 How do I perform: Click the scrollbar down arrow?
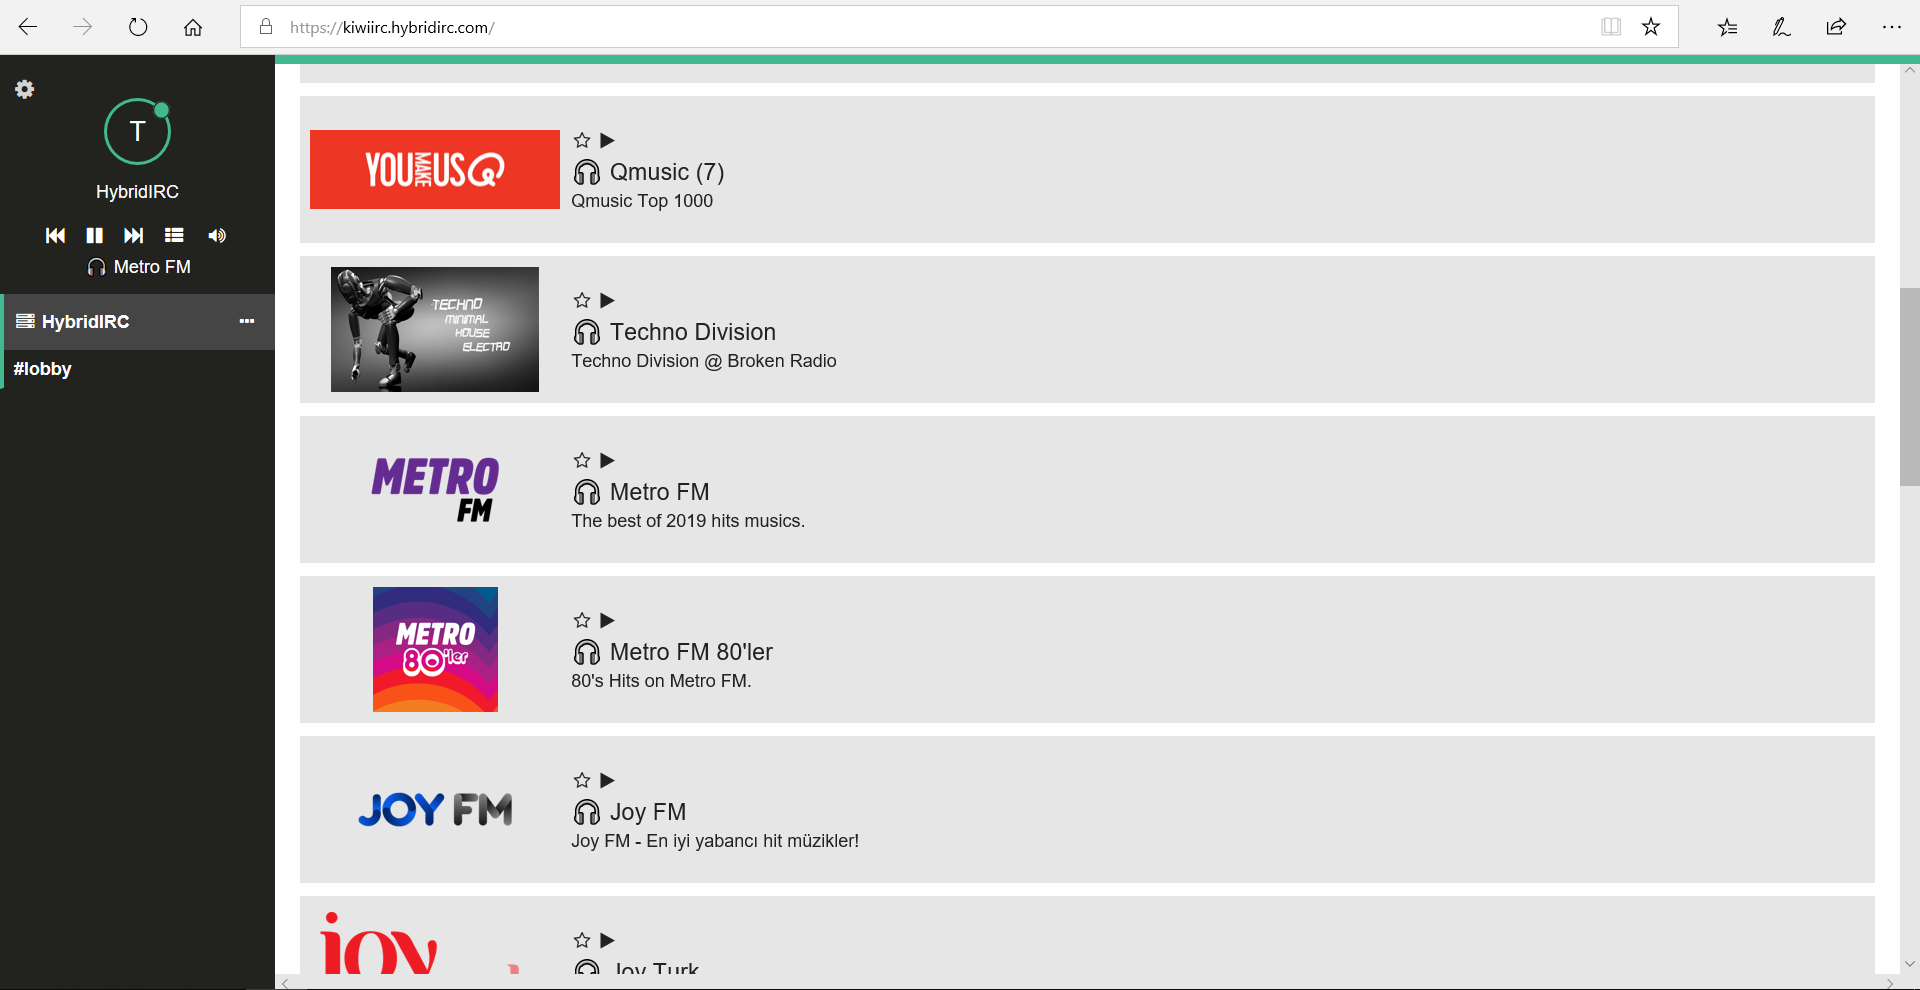[x=1910, y=965]
